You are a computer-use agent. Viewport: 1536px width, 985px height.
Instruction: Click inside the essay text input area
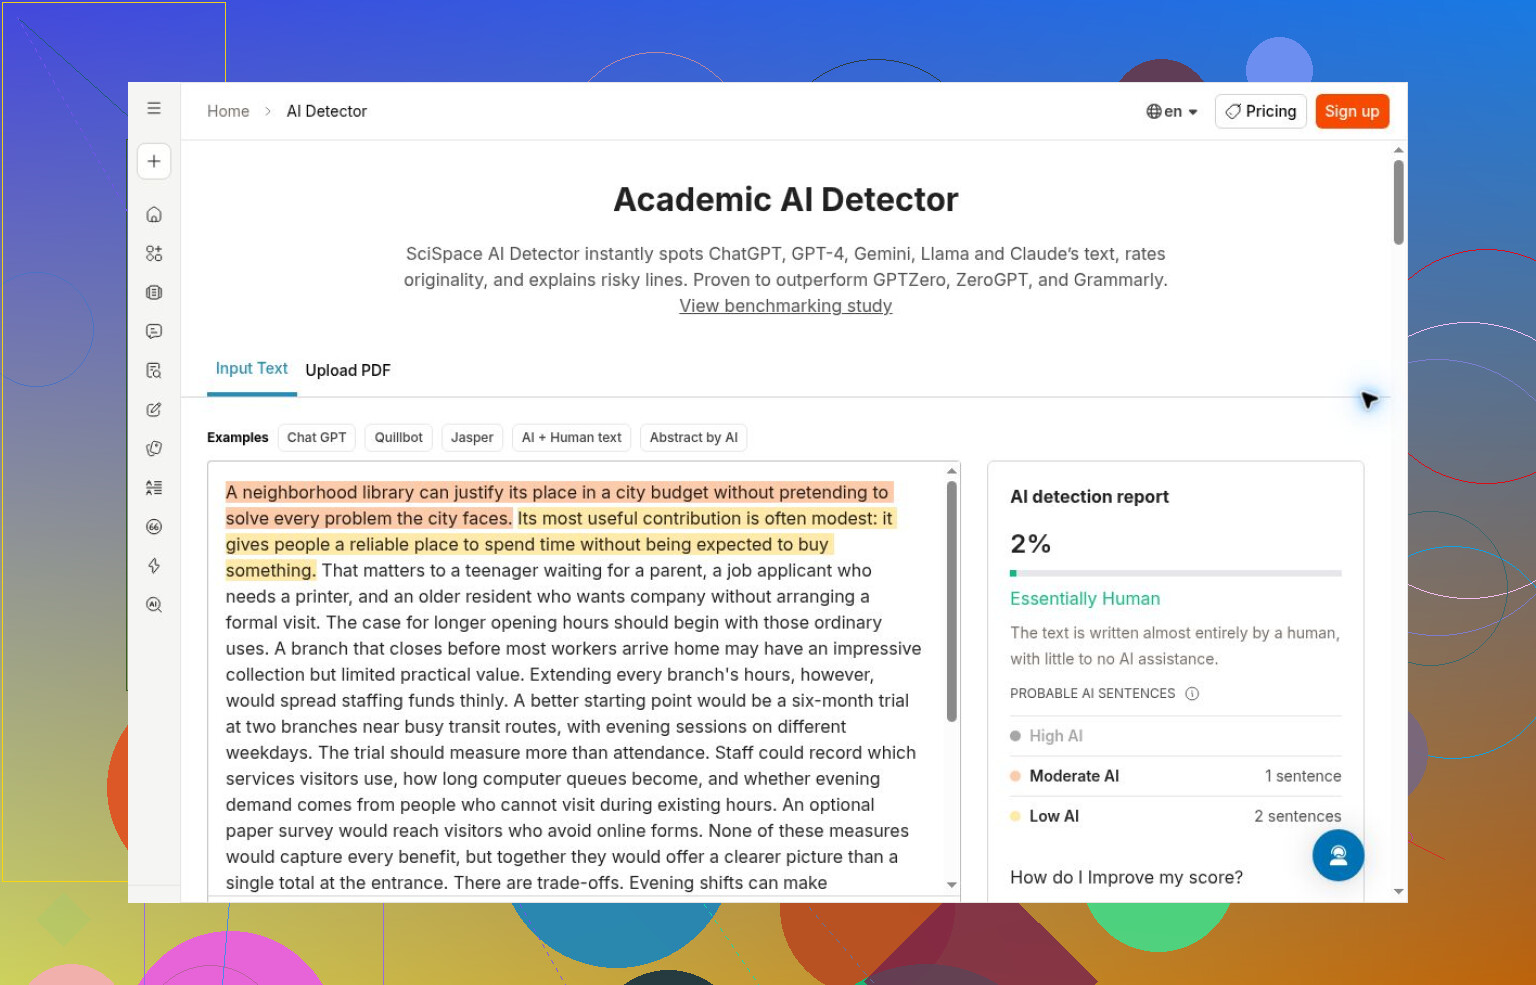click(575, 680)
